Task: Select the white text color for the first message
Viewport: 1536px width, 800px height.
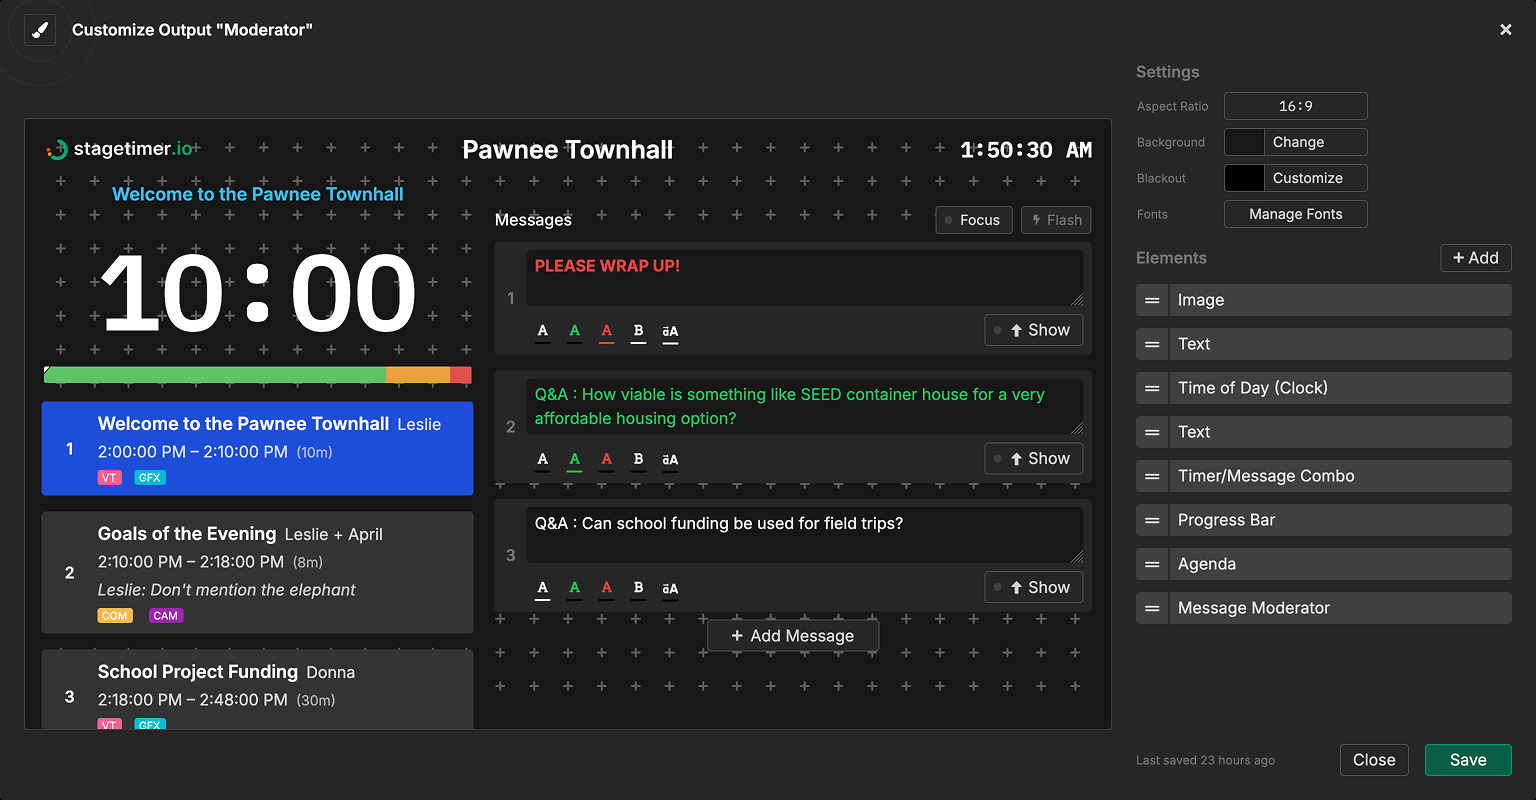Action: coord(543,331)
